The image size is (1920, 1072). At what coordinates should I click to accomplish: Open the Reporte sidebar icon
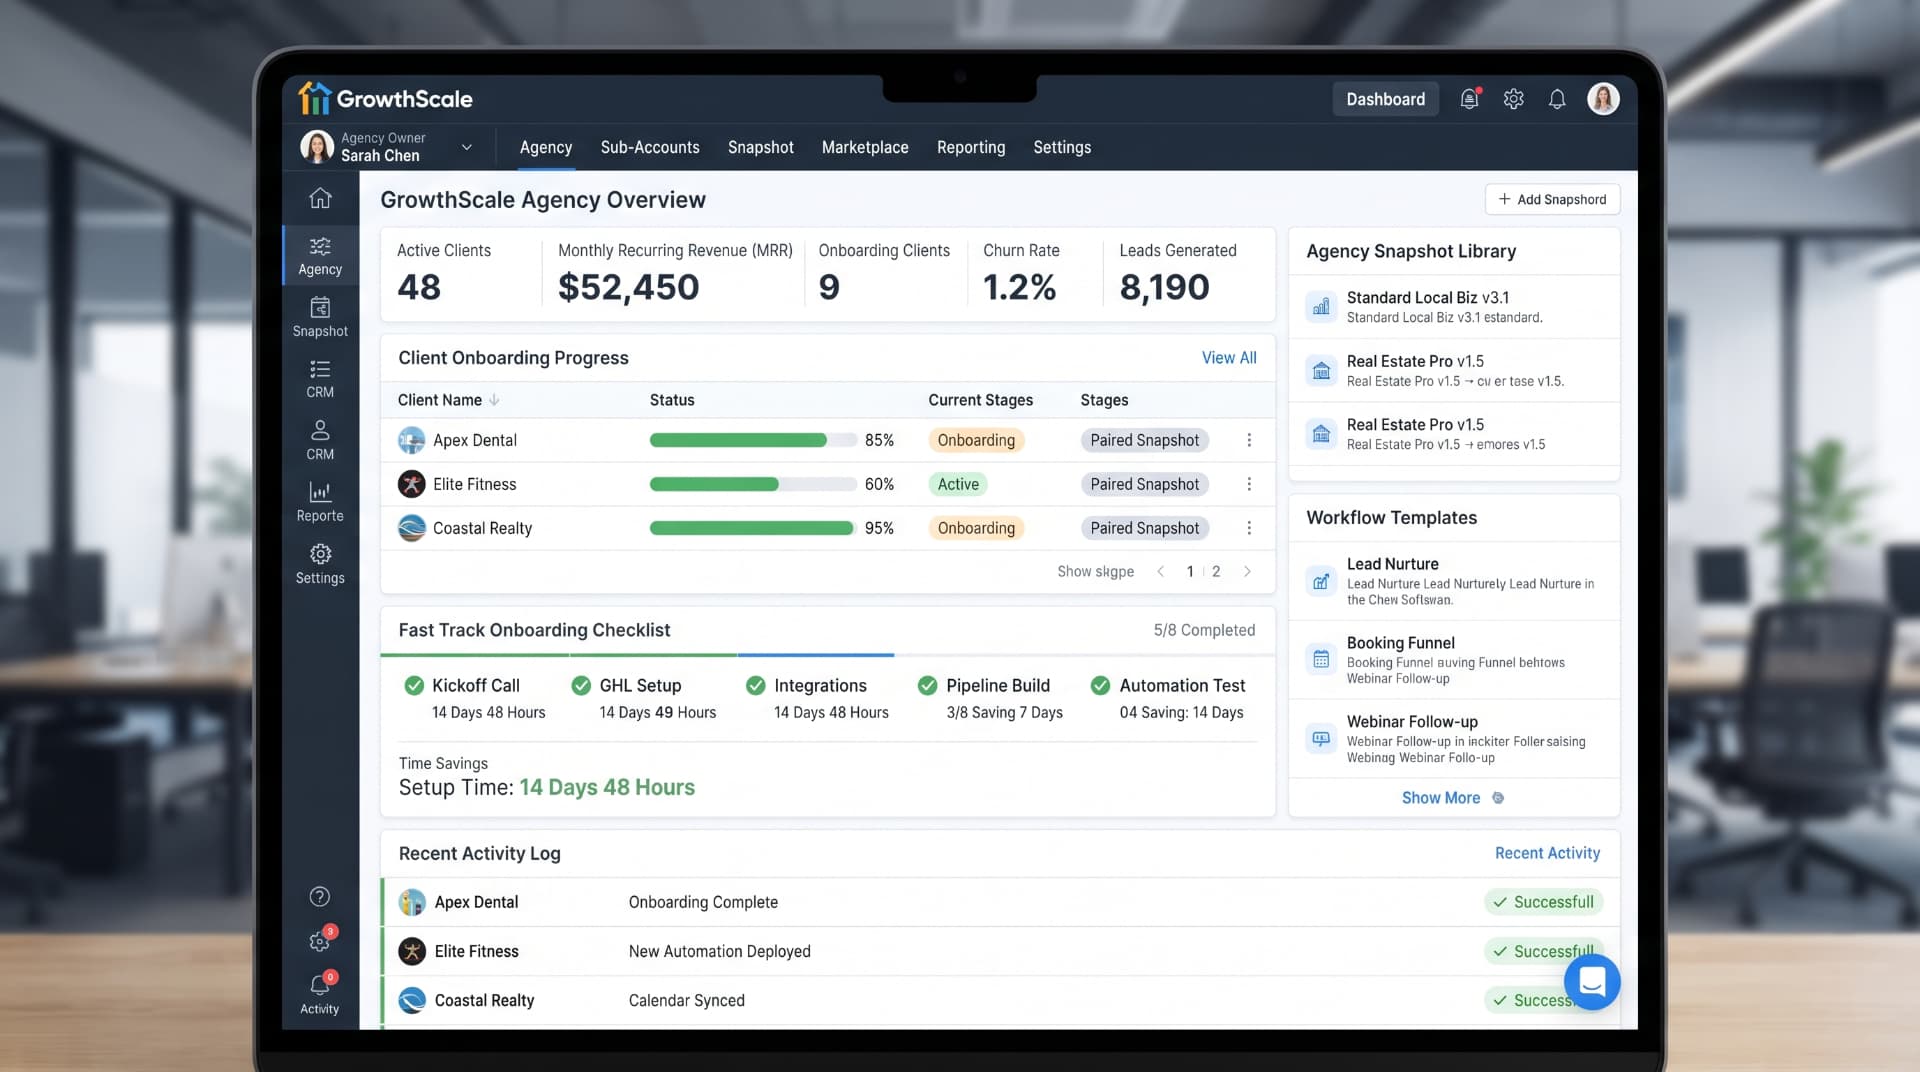[x=320, y=502]
